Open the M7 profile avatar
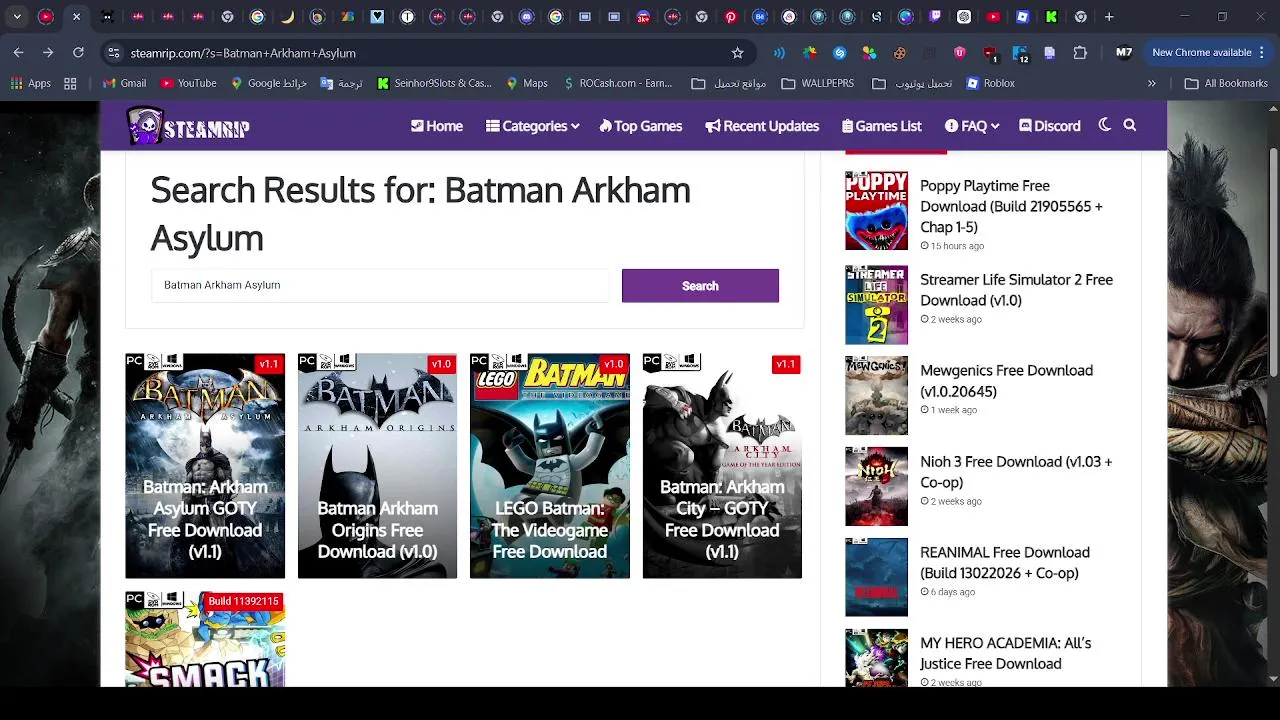This screenshot has width=1280, height=720. tap(1124, 53)
